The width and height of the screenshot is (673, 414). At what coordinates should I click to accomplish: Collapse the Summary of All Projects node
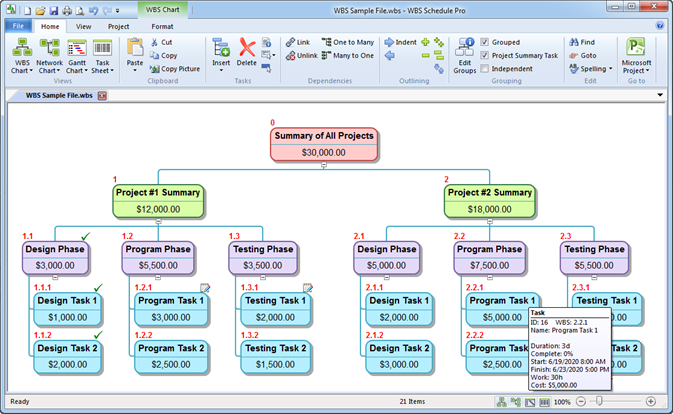click(x=324, y=165)
